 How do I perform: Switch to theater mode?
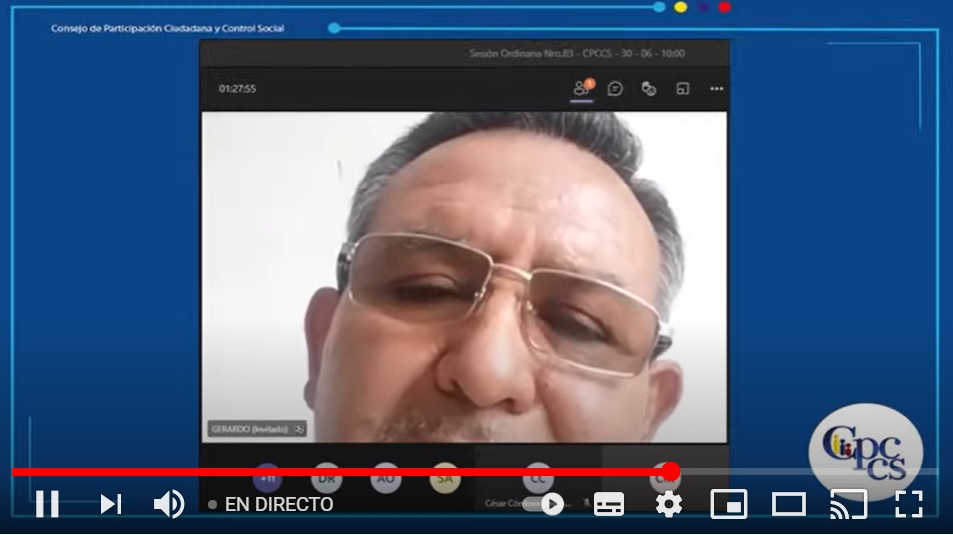(789, 504)
